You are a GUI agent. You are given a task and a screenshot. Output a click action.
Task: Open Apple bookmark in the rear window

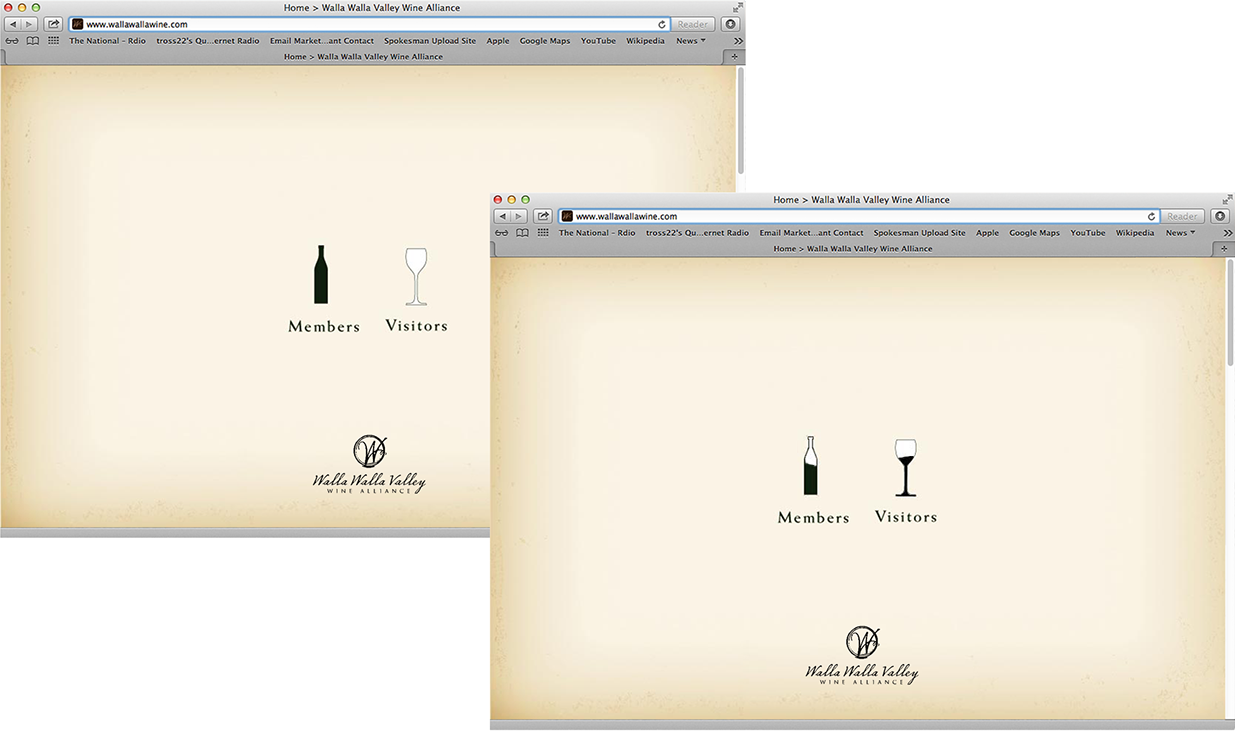[x=498, y=41]
